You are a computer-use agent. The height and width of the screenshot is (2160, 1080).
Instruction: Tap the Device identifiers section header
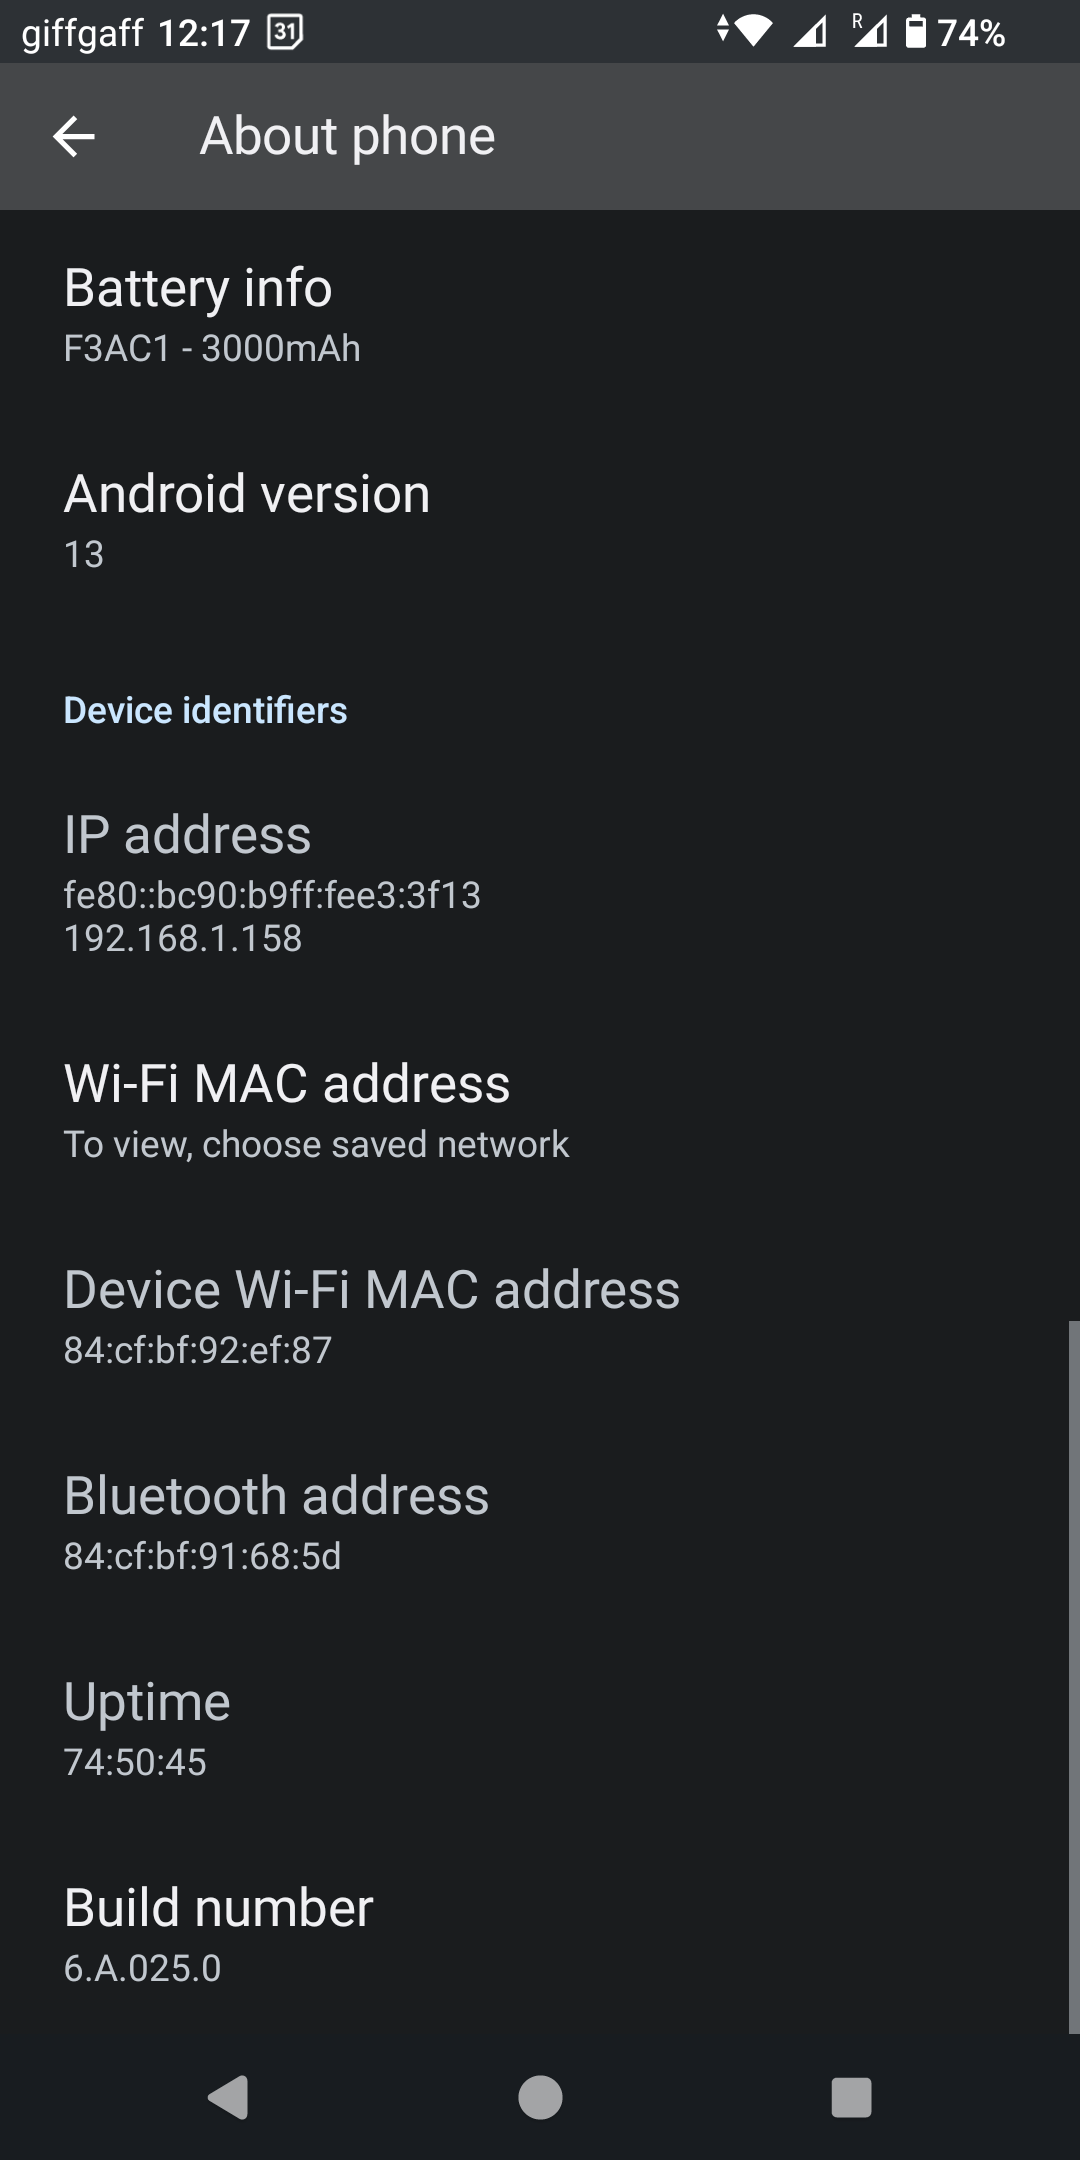pyautogui.click(x=205, y=710)
